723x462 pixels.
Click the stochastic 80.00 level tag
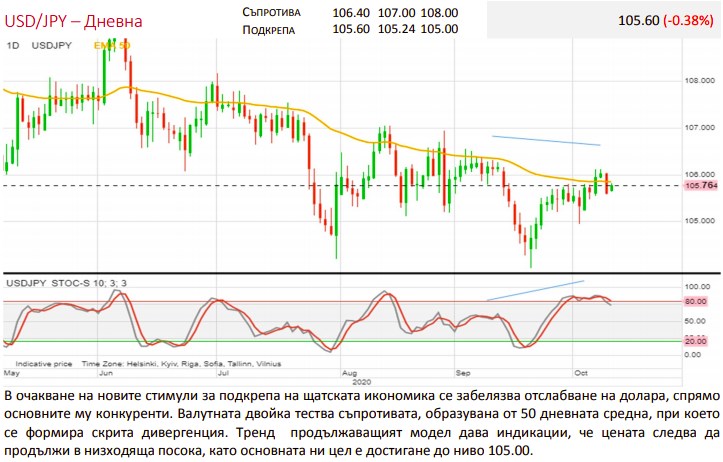click(695, 302)
